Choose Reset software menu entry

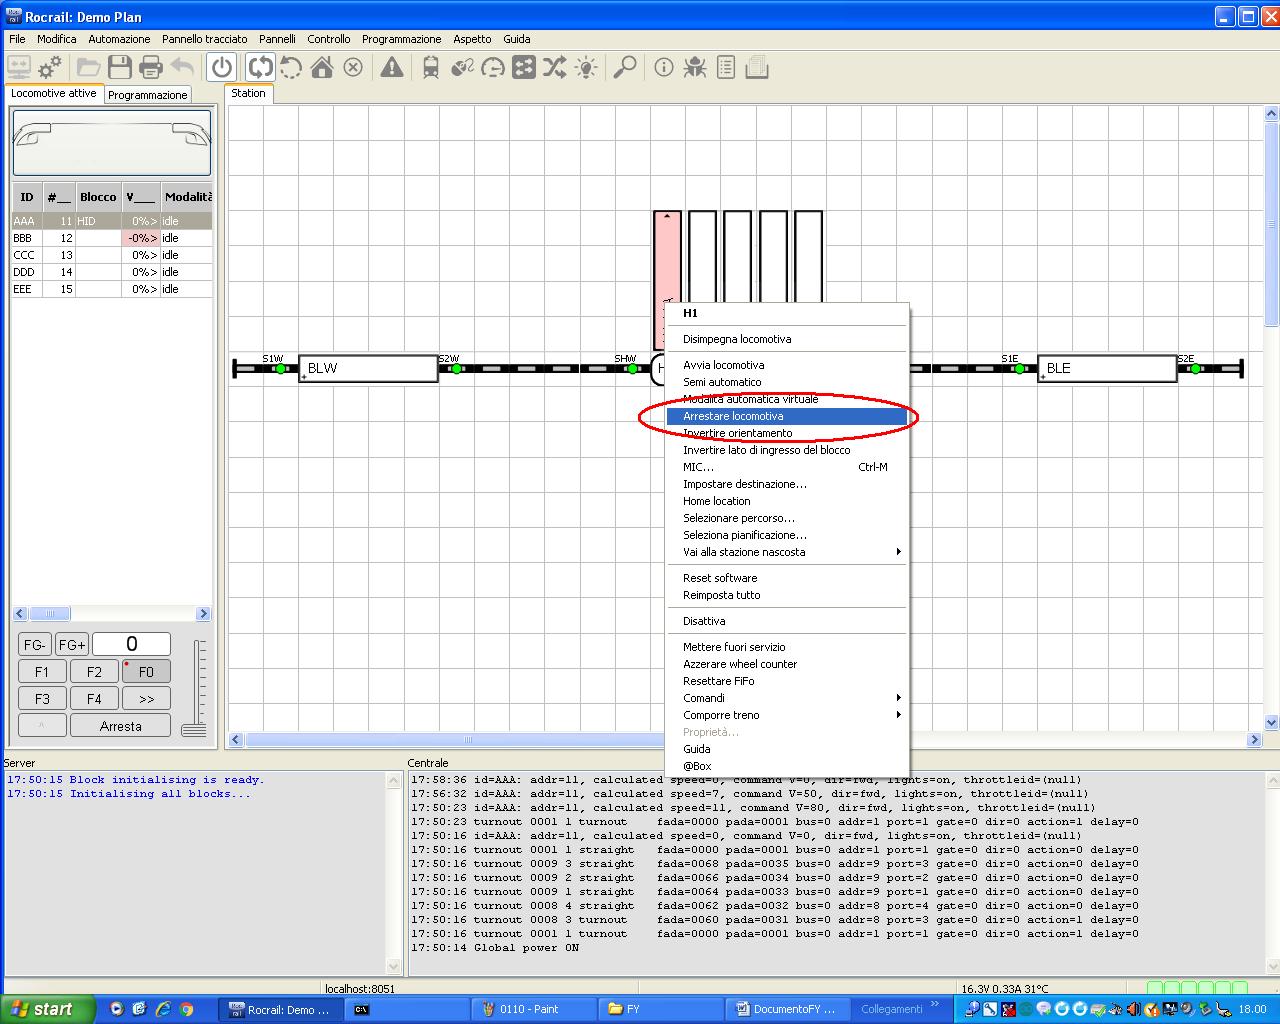[787, 578]
